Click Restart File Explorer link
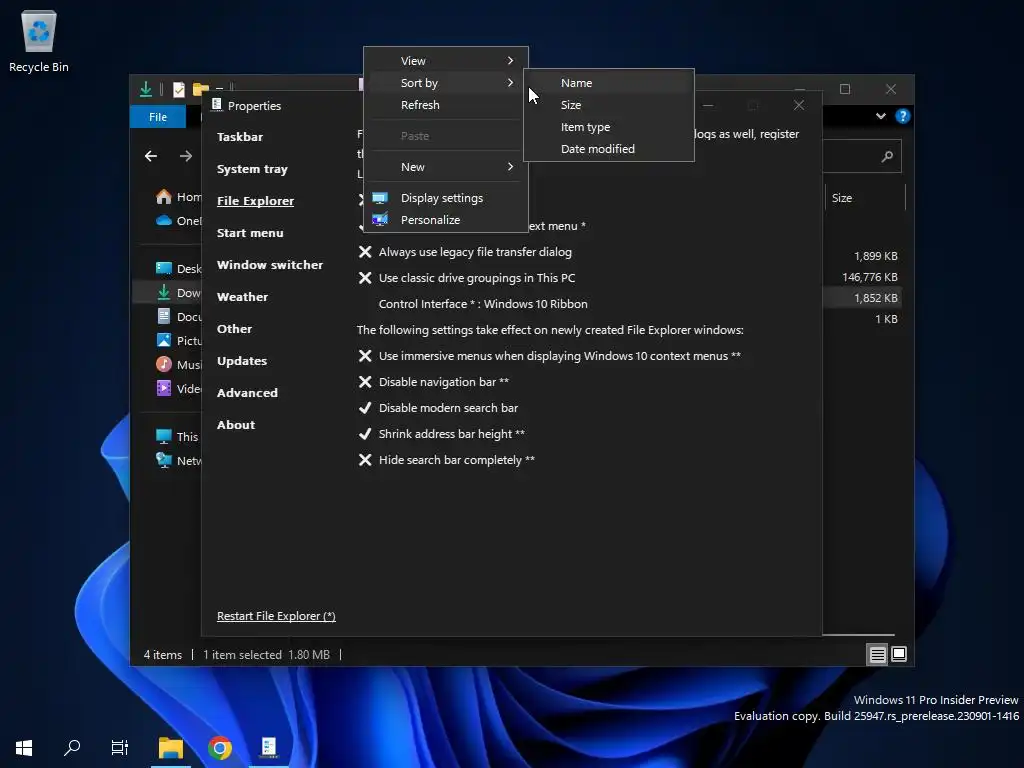 click(276, 616)
